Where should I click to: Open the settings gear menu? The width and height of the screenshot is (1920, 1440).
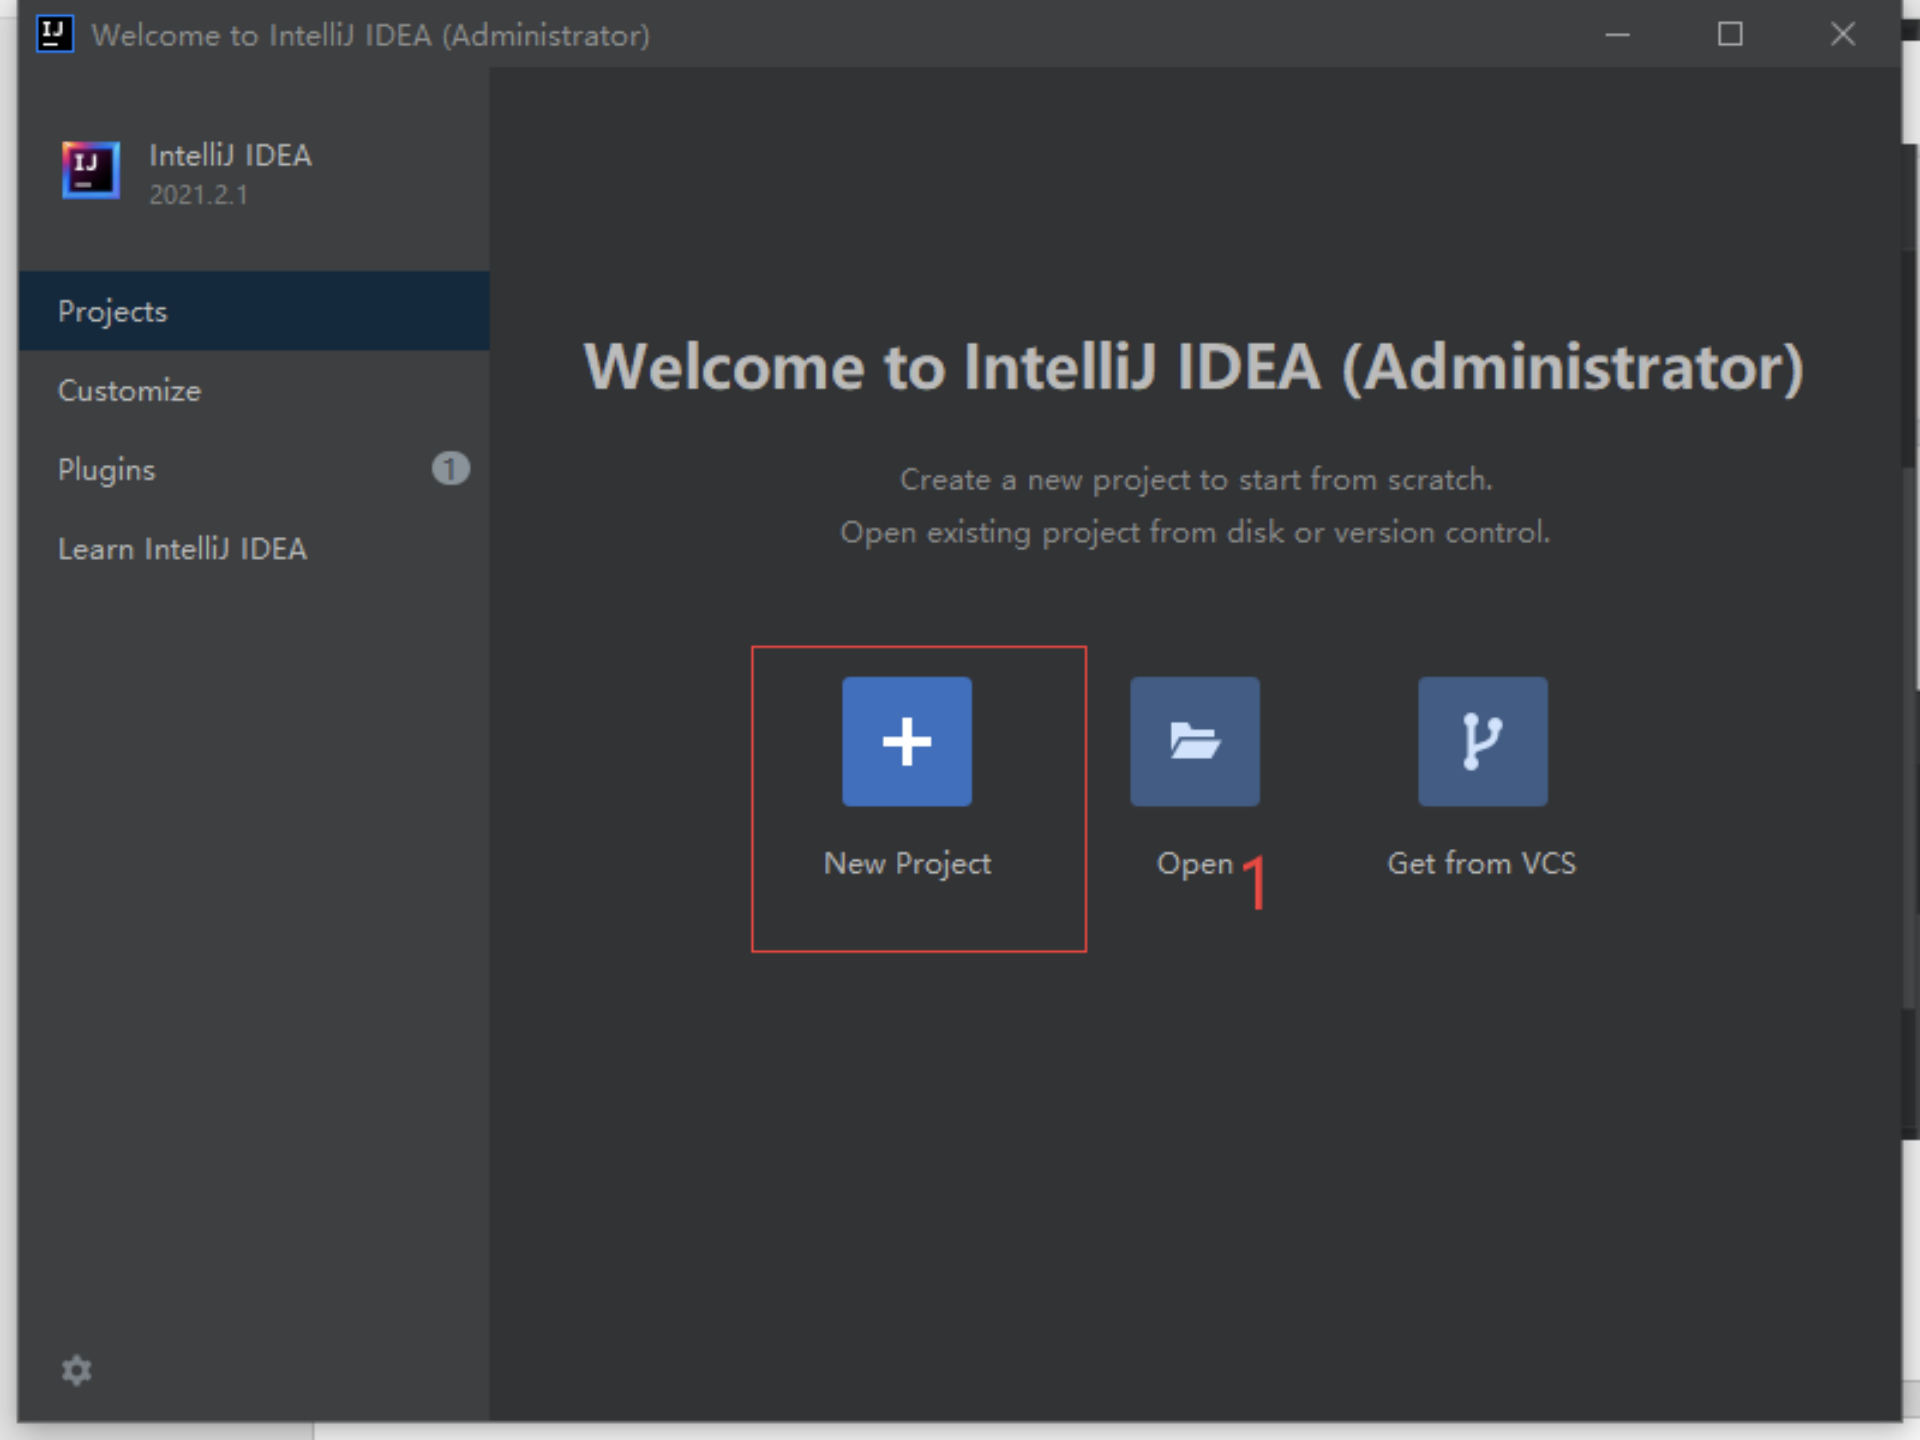pos(76,1369)
